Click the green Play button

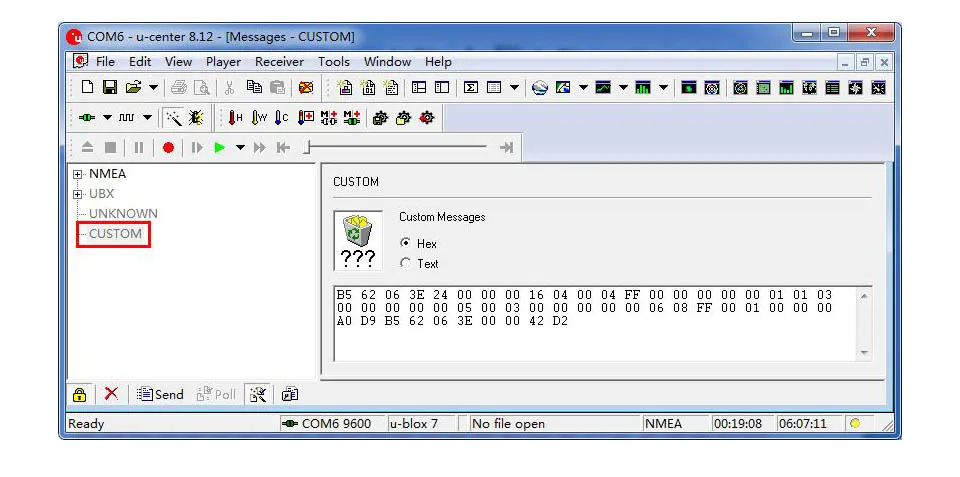220,148
